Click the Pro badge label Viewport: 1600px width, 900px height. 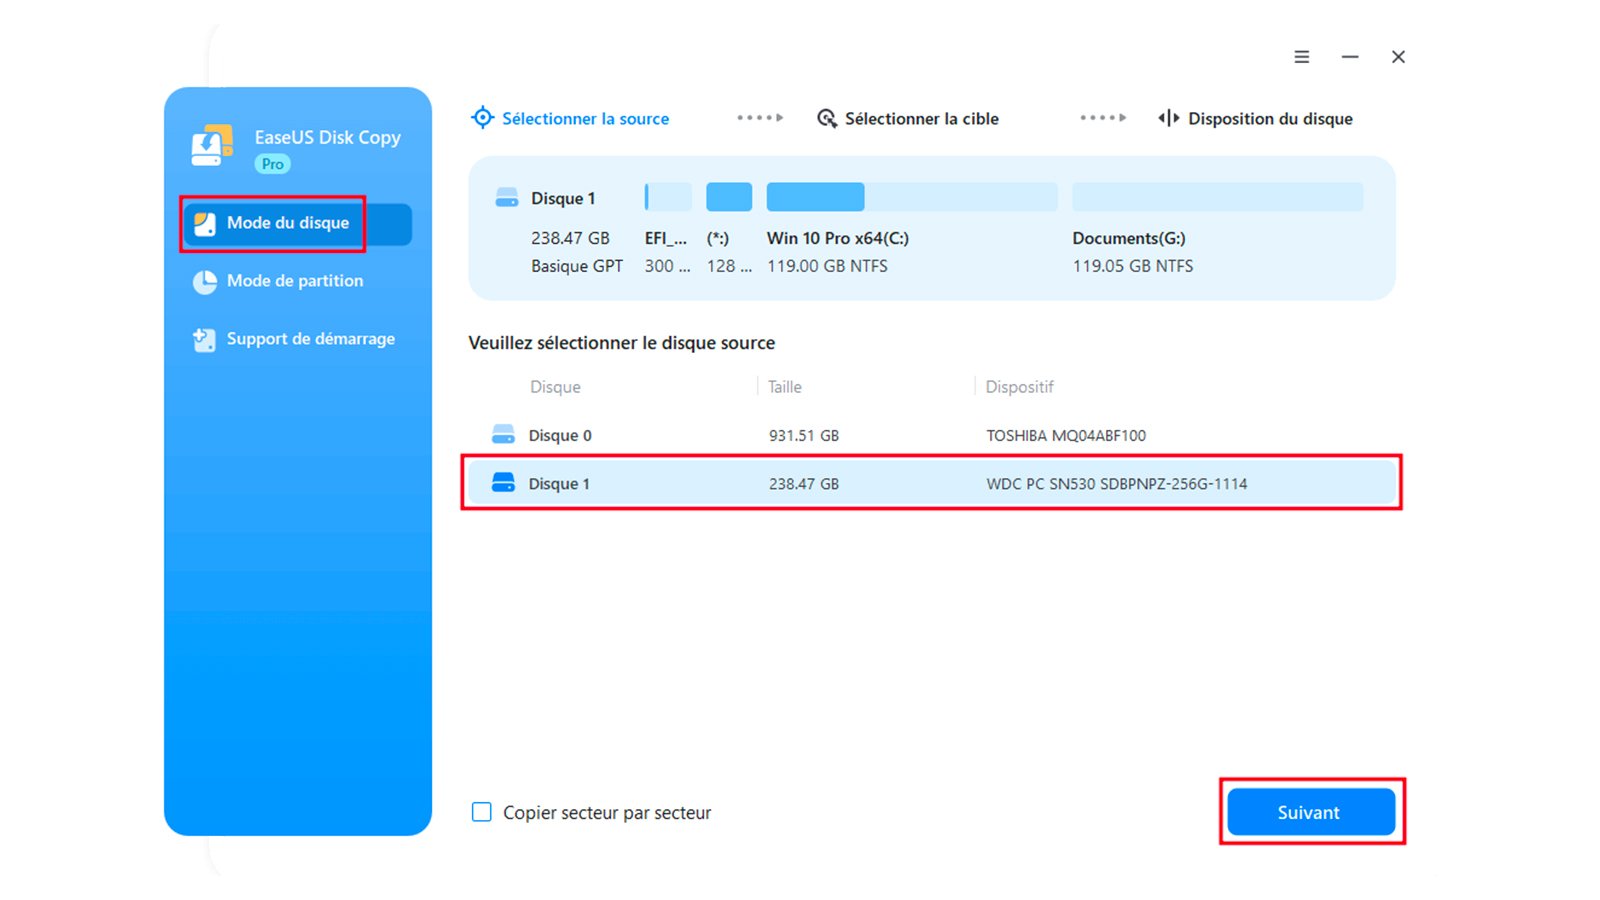pyautogui.click(x=271, y=164)
